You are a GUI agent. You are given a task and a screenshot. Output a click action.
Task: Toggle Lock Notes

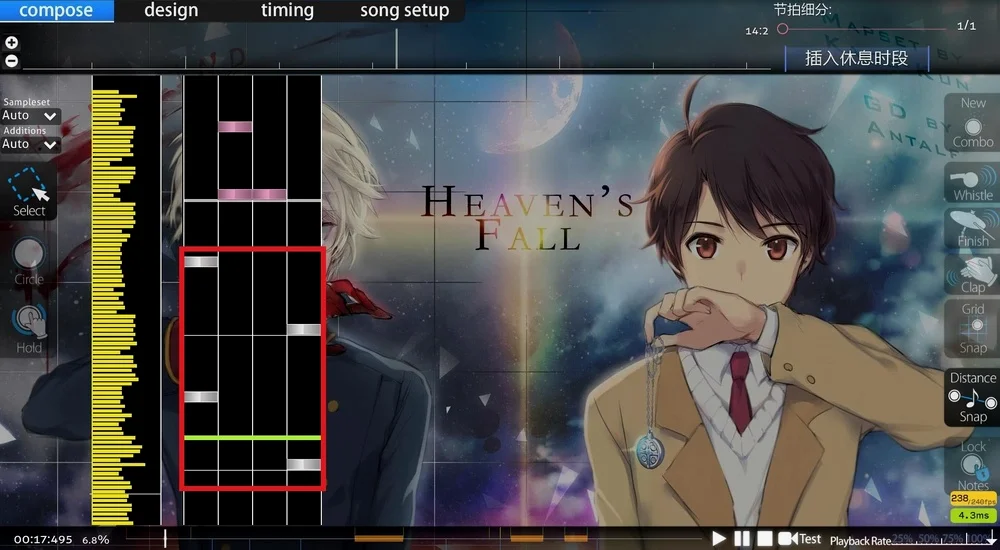point(973,465)
